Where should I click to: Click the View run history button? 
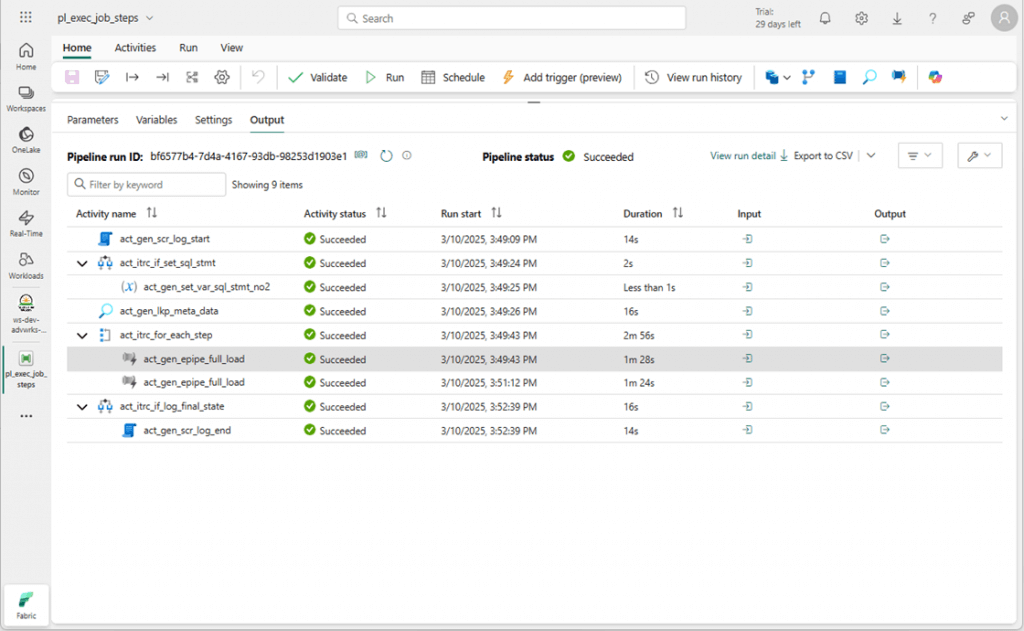pos(694,77)
